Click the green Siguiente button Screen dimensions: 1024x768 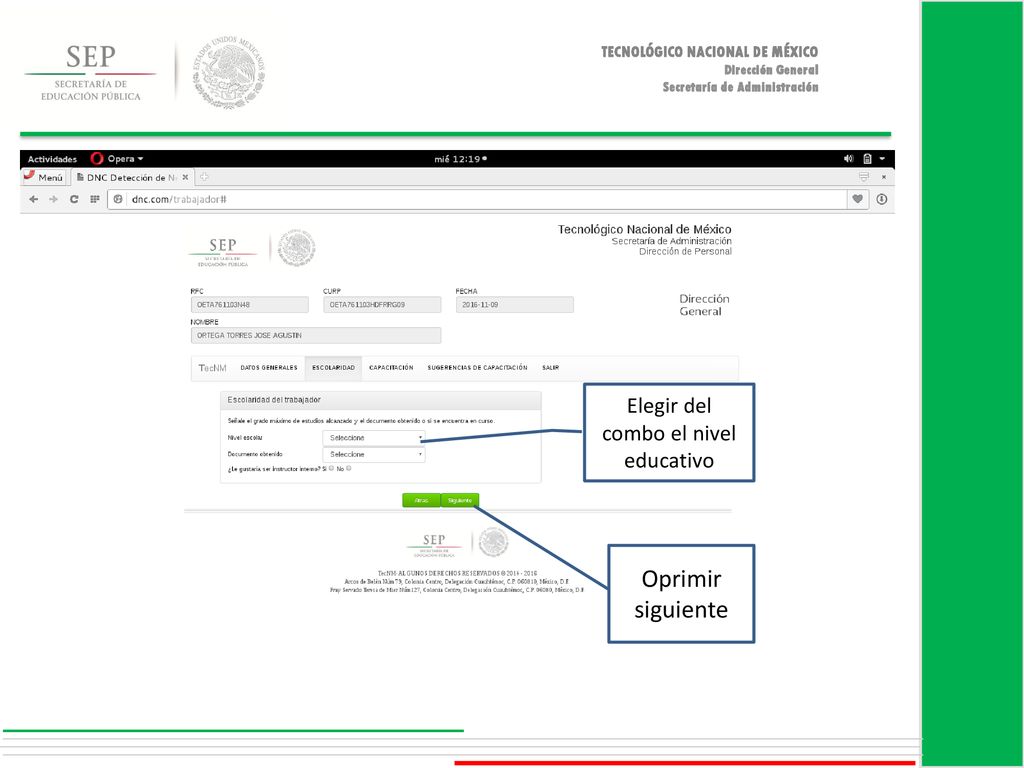click(460, 500)
